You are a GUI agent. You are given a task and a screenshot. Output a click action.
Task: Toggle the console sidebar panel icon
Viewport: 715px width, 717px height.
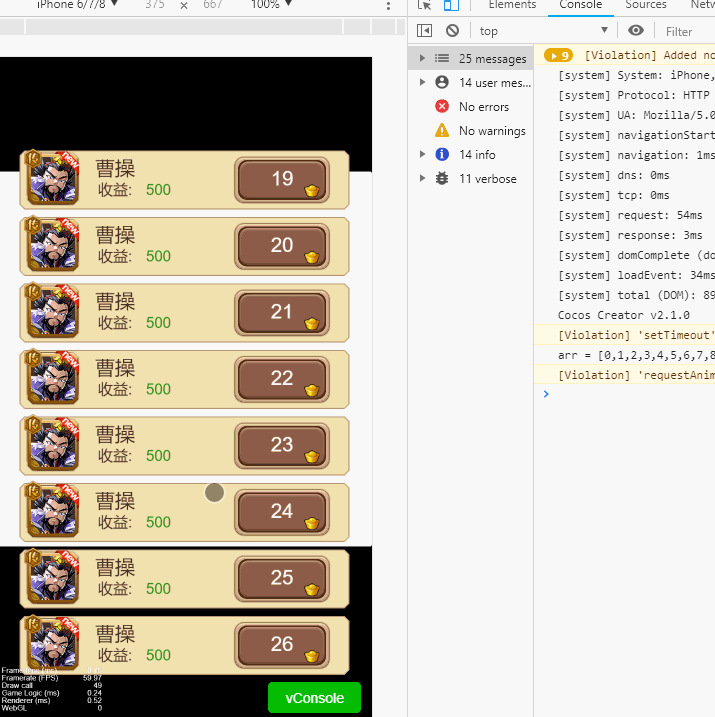tap(424, 31)
